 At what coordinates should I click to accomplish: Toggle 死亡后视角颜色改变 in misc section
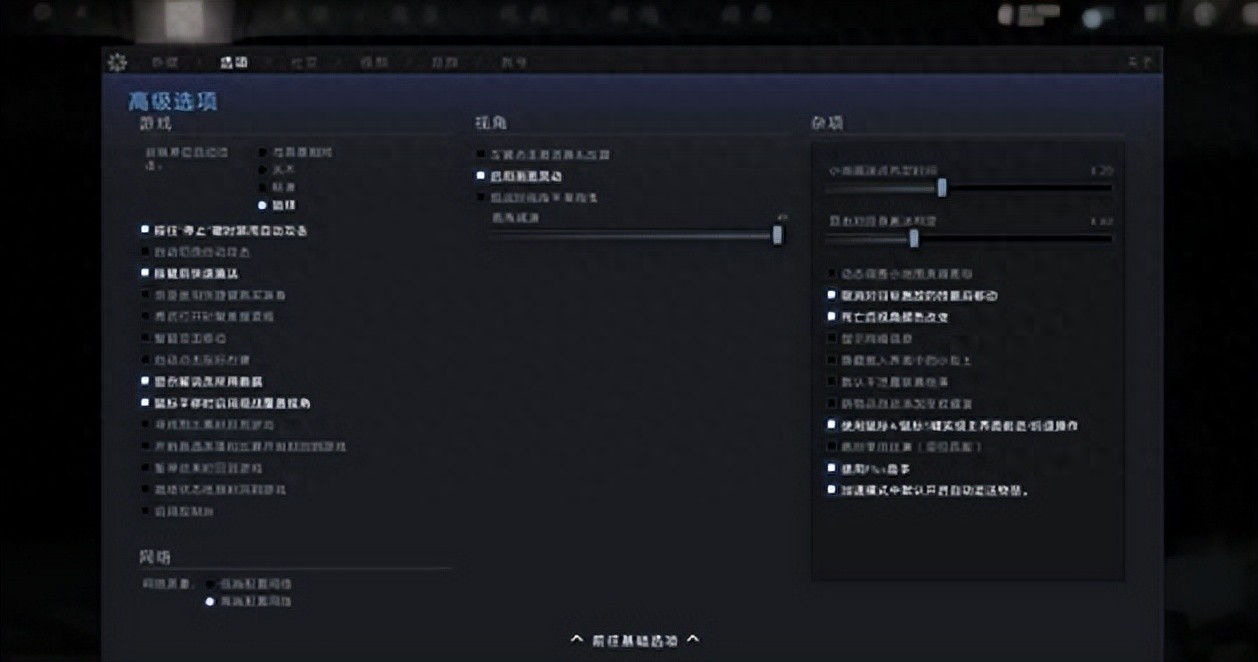(x=831, y=317)
